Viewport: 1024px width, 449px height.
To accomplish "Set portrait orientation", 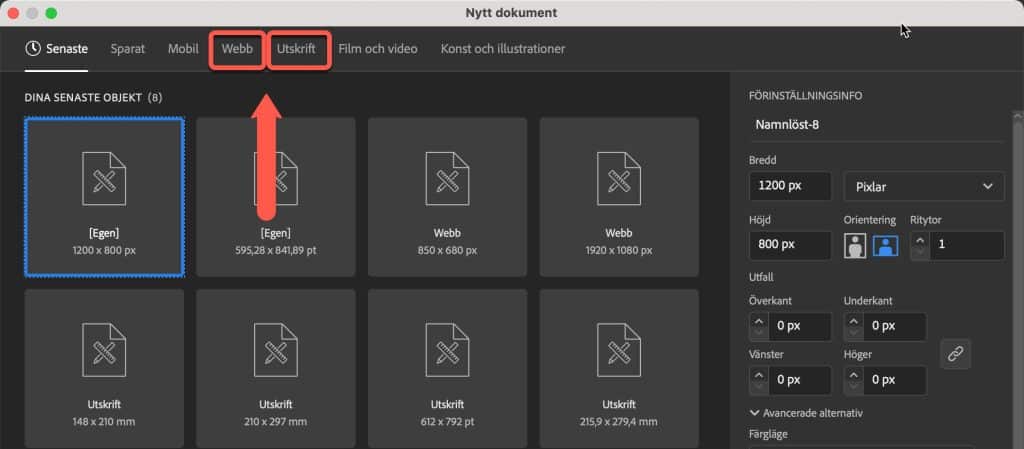I will tap(855, 246).
